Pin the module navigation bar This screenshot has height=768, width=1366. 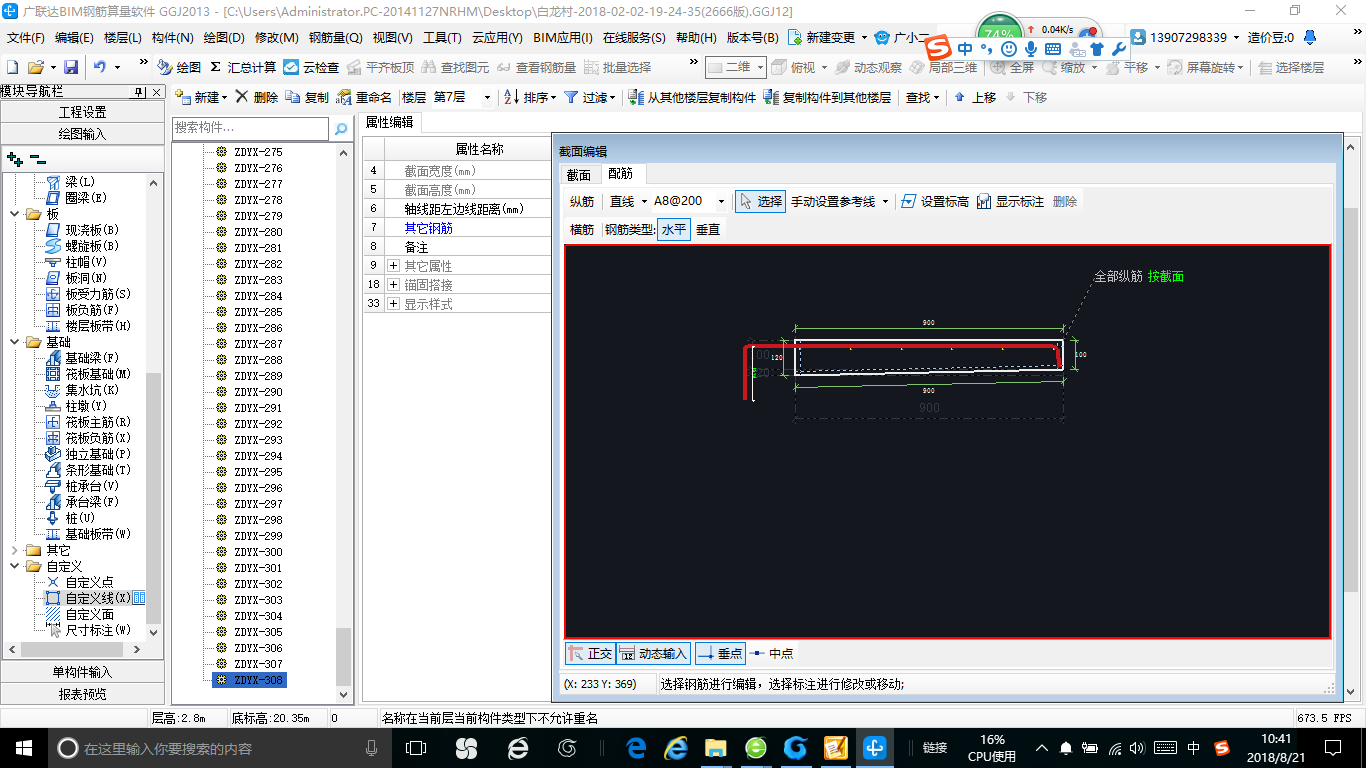pyautogui.click(x=139, y=92)
